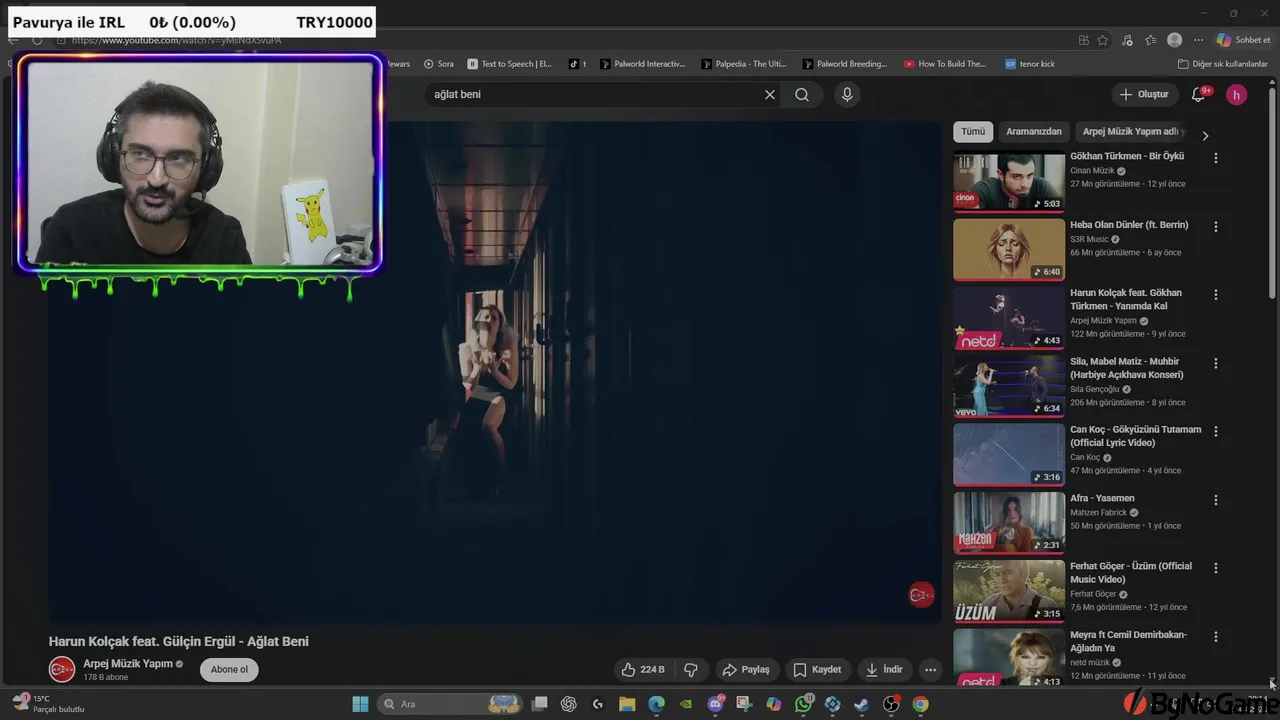
Task: Open the Palworld Breeding bookmark
Action: 845,64
